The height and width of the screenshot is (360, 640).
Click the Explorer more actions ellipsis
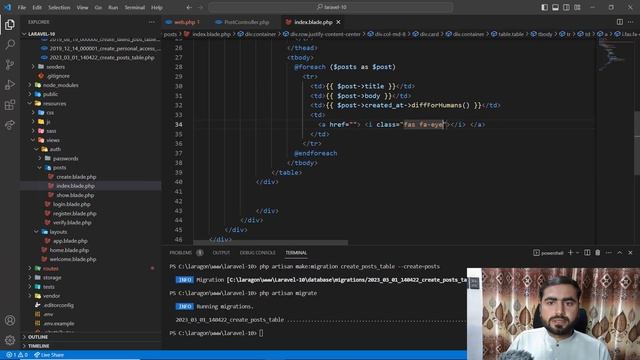(x=152, y=22)
